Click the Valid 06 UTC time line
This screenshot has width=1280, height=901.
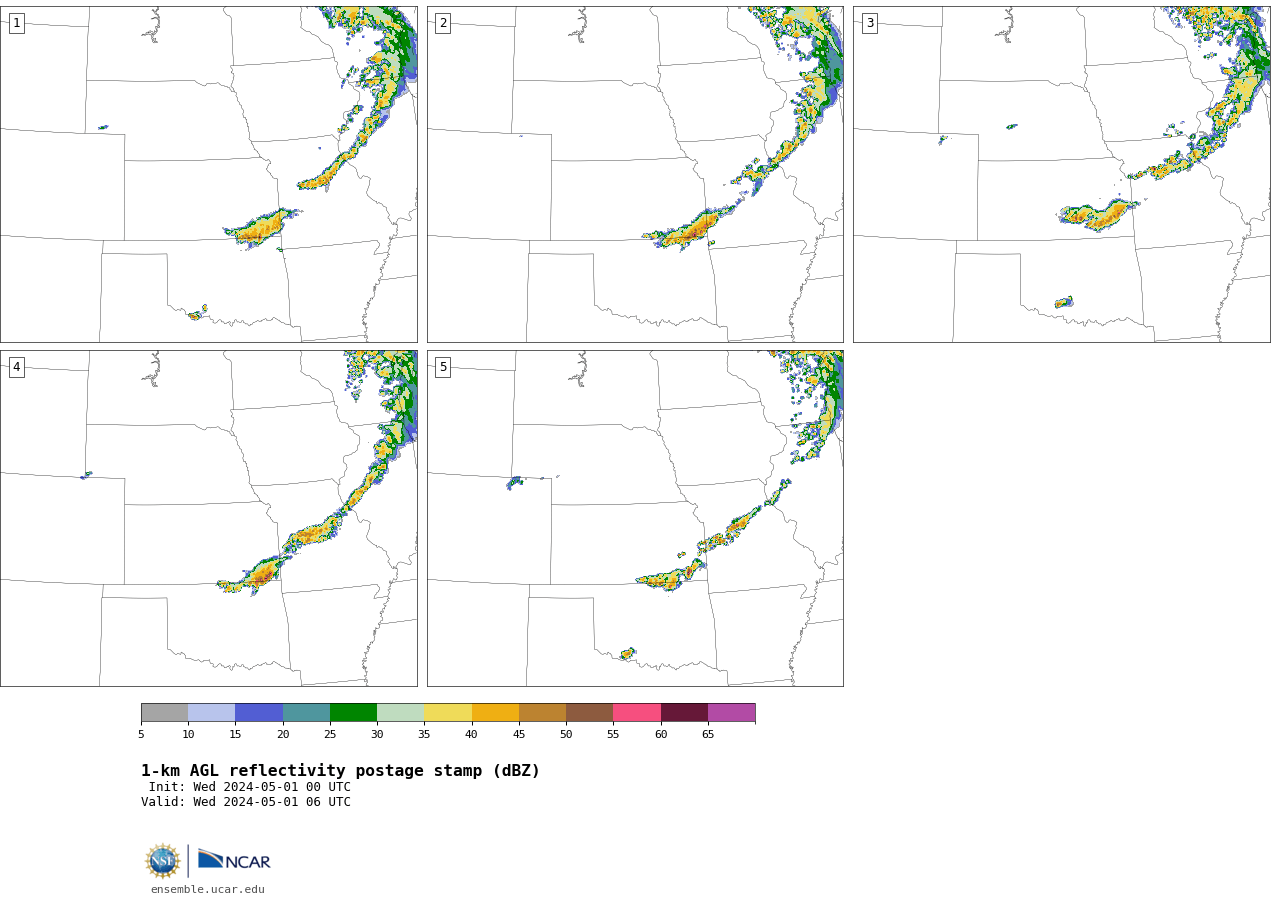(246, 802)
